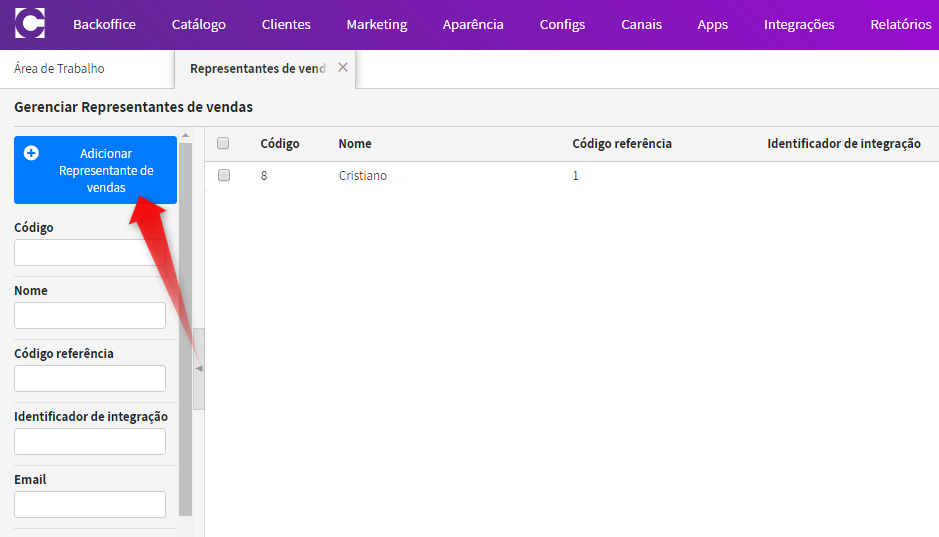Open the Catálogo menu
Image resolution: width=939 pixels, height=537 pixels.
tap(198, 25)
